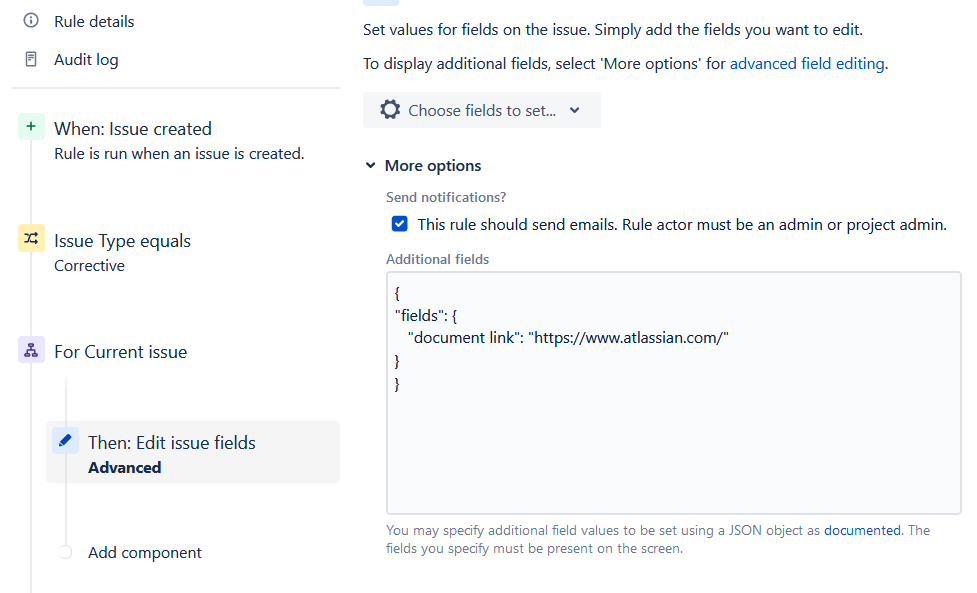Viewport: 977px width, 593px height.
Task: Select the Add component action
Action: click(x=145, y=551)
